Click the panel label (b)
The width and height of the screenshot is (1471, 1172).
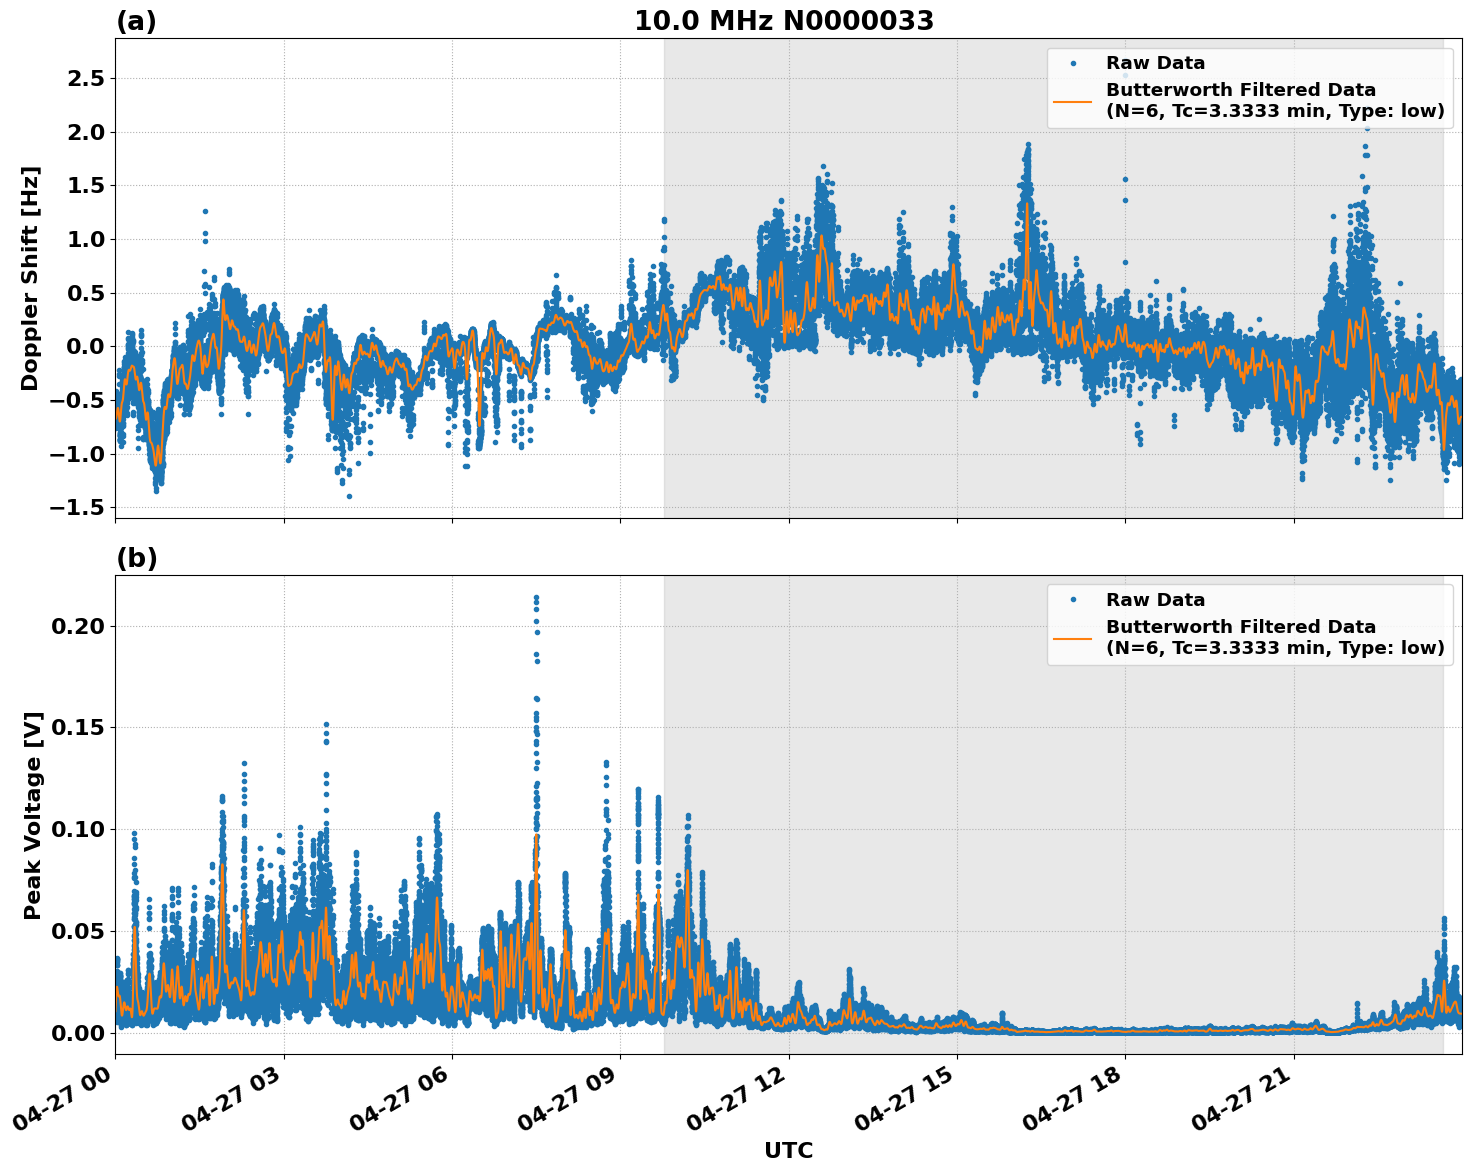pyautogui.click(x=136, y=557)
